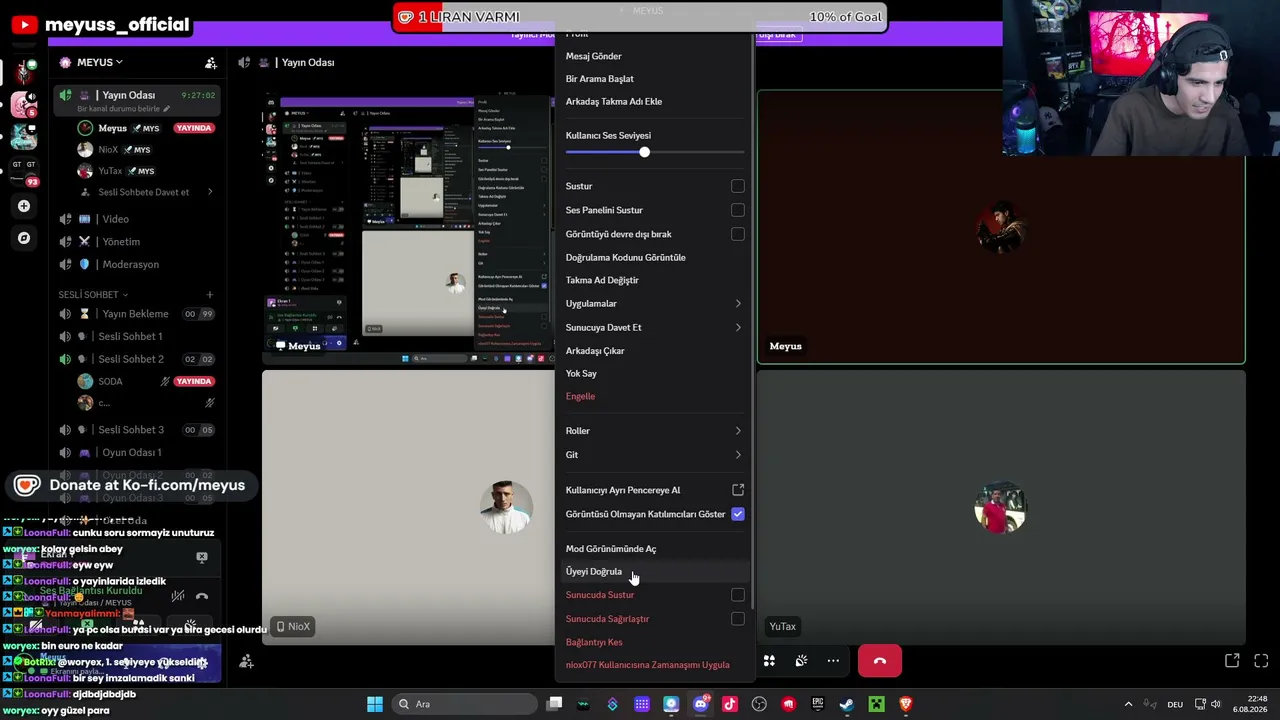This screenshot has height=720, width=1280.
Task: Open the pop-out icon beside Kullanıcıyı Ayrı Pencereye Al
Action: pyautogui.click(x=738, y=490)
